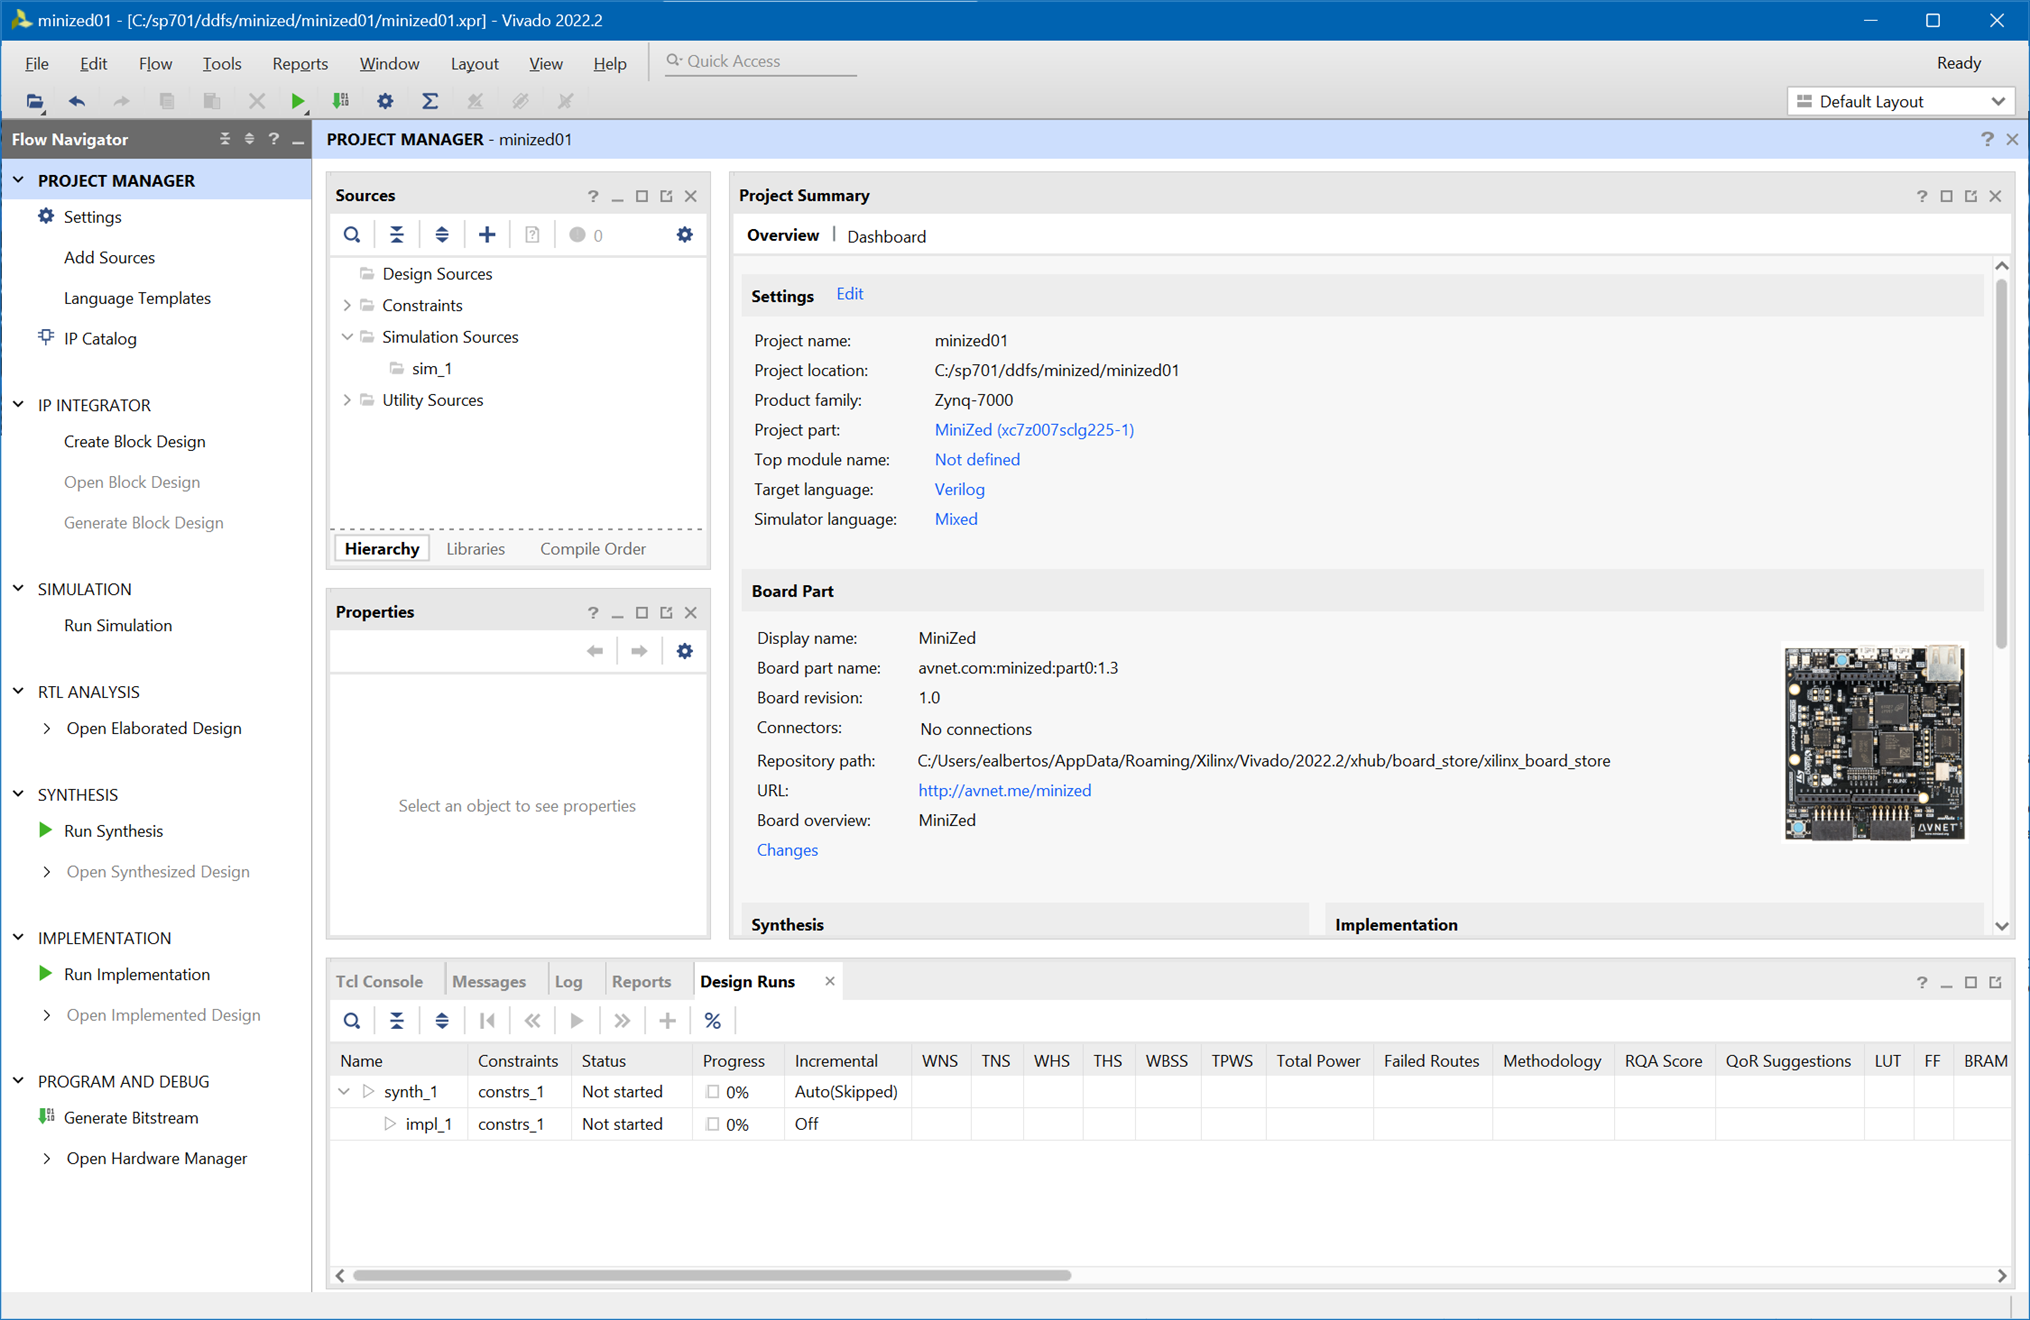Collapse the IP INTEGRATOR section
2030x1320 pixels.
point(19,405)
